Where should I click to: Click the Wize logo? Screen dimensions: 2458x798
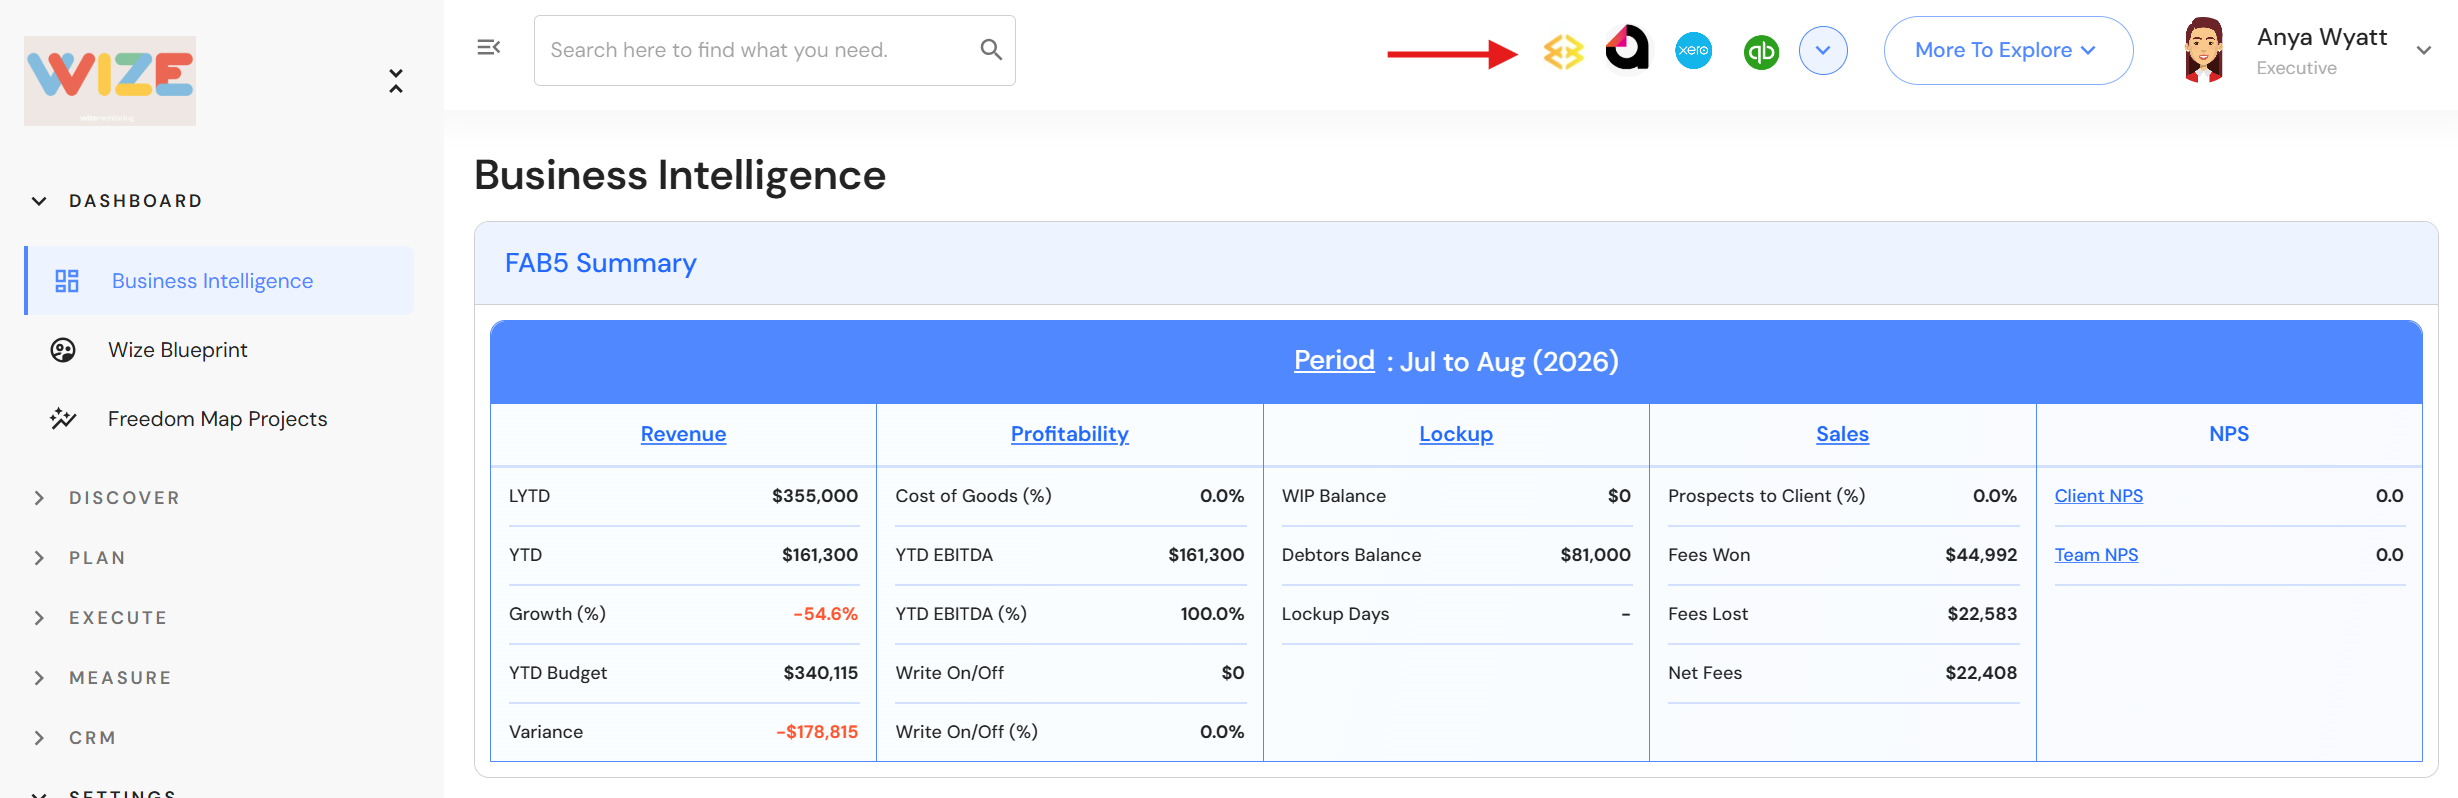coord(110,80)
